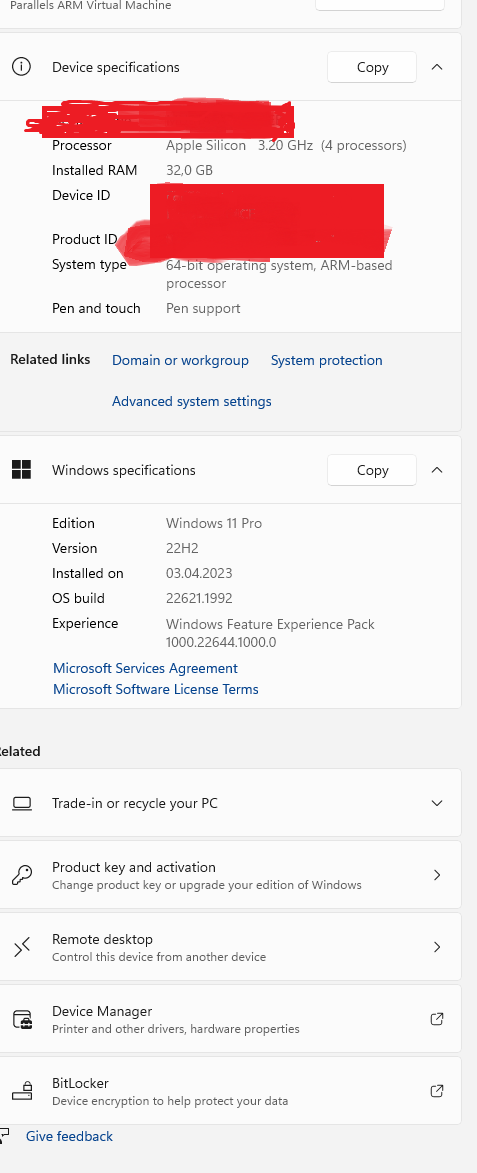The width and height of the screenshot is (477, 1173).
Task: Open Domain or workgroup link
Action: (180, 361)
